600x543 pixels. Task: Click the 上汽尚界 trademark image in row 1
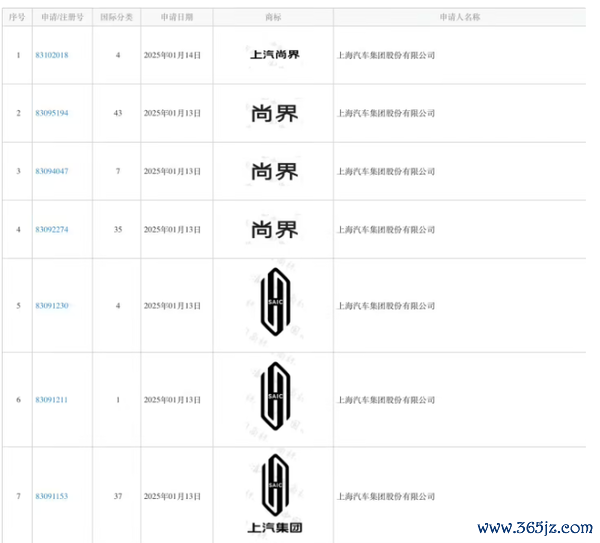275,55
